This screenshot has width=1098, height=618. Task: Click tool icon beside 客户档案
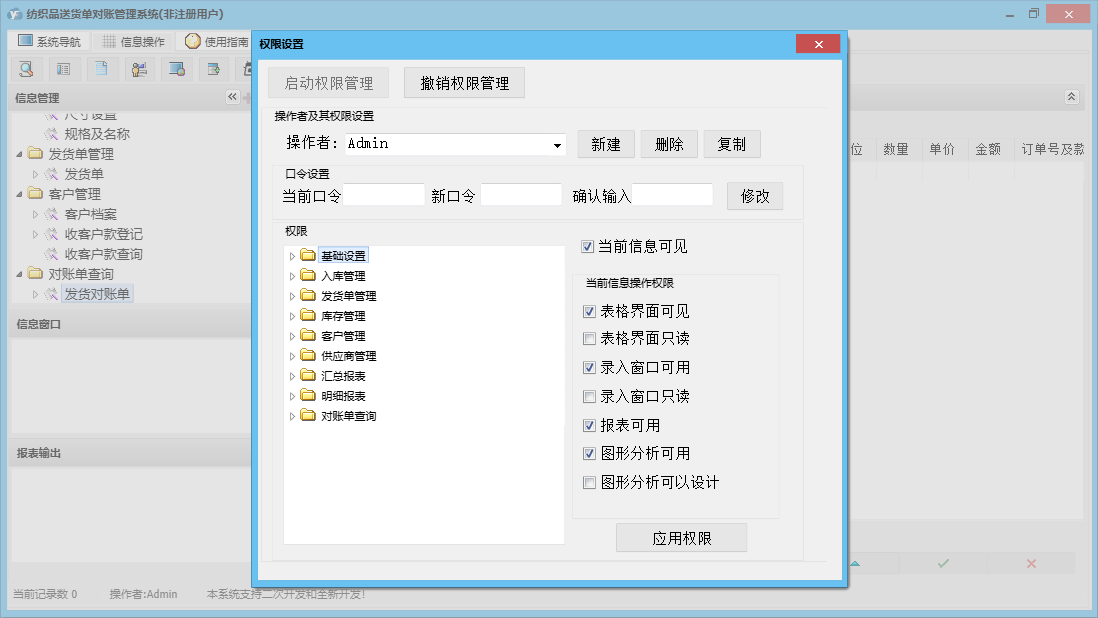point(51,213)
